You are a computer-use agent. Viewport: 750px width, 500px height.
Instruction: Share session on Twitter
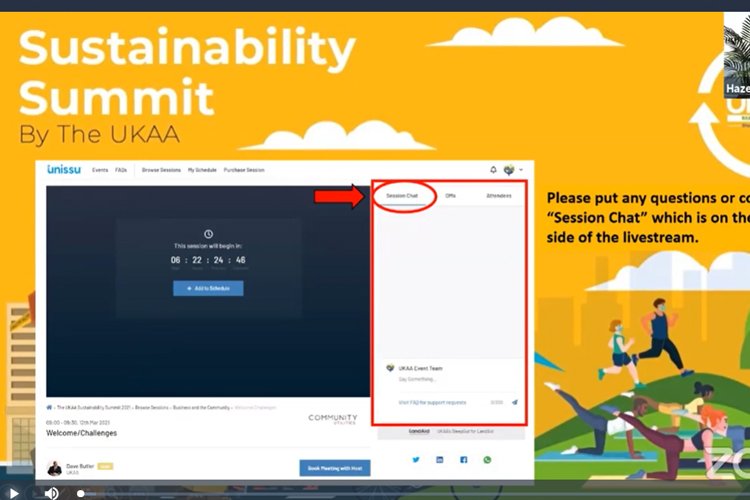[416, 460]
